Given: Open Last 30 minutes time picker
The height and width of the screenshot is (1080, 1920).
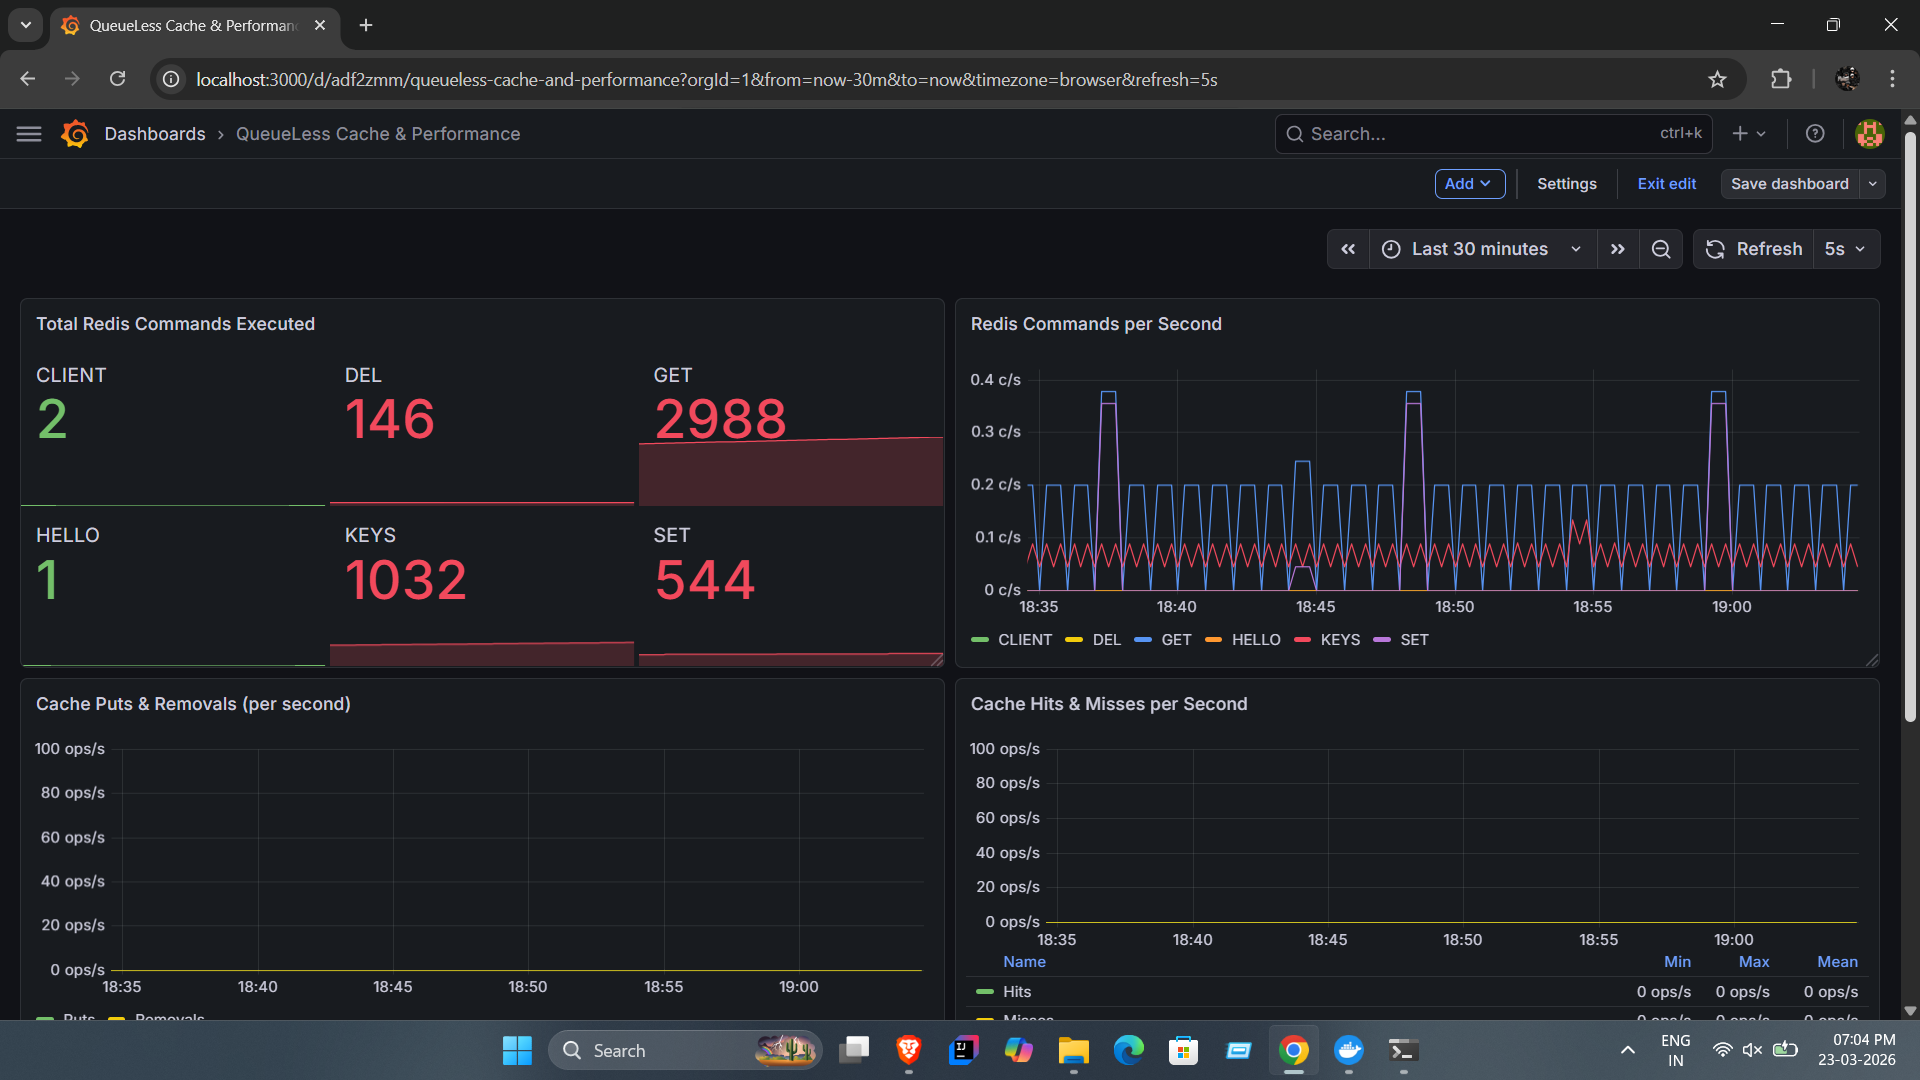Looking at the screenshot, I should [x=1482, y=249].
